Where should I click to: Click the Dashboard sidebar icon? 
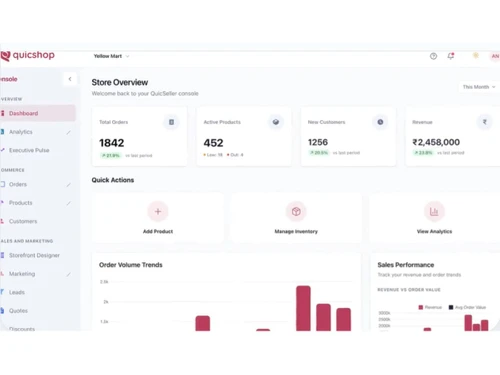click(3, 113)
